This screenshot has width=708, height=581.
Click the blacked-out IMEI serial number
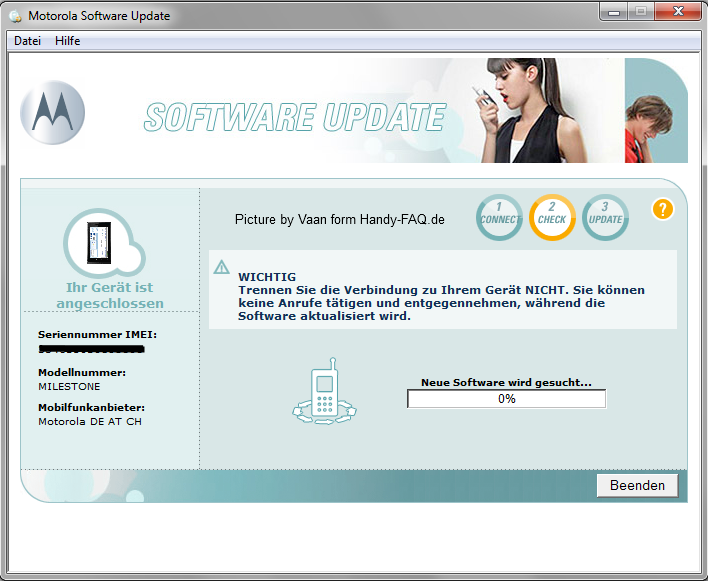(91, 350)
